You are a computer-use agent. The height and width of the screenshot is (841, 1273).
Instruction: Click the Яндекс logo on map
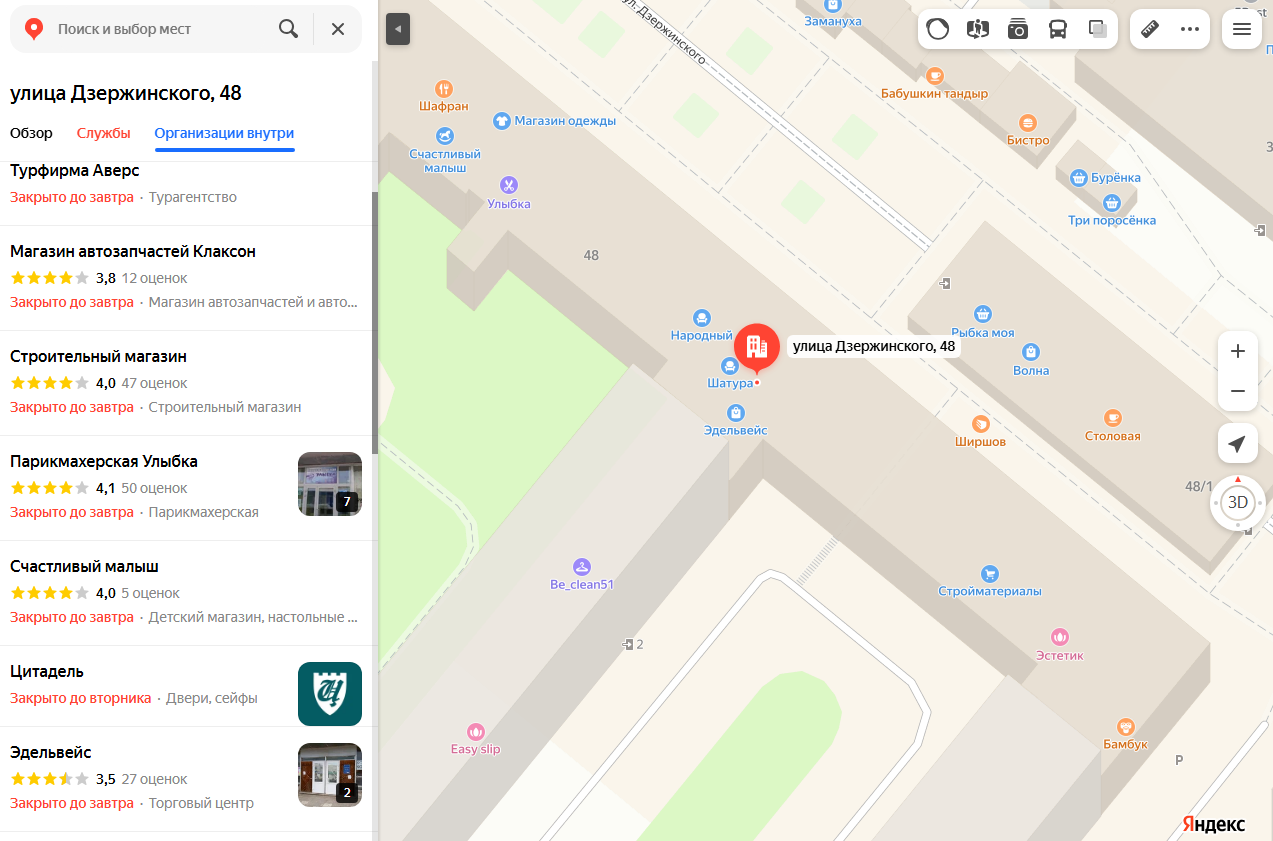1214,824
